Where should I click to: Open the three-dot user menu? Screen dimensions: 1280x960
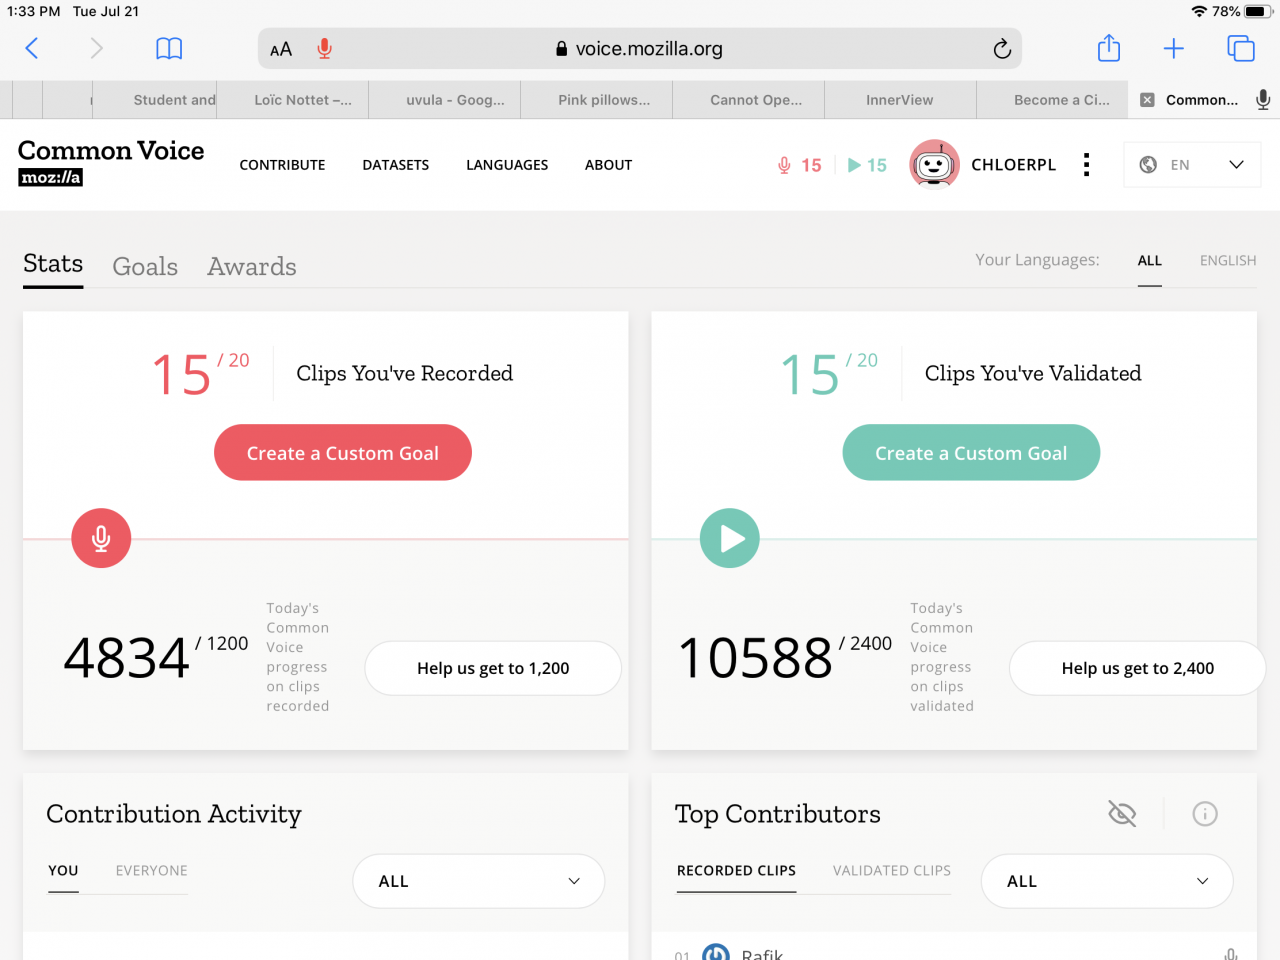click(1086, 165)
